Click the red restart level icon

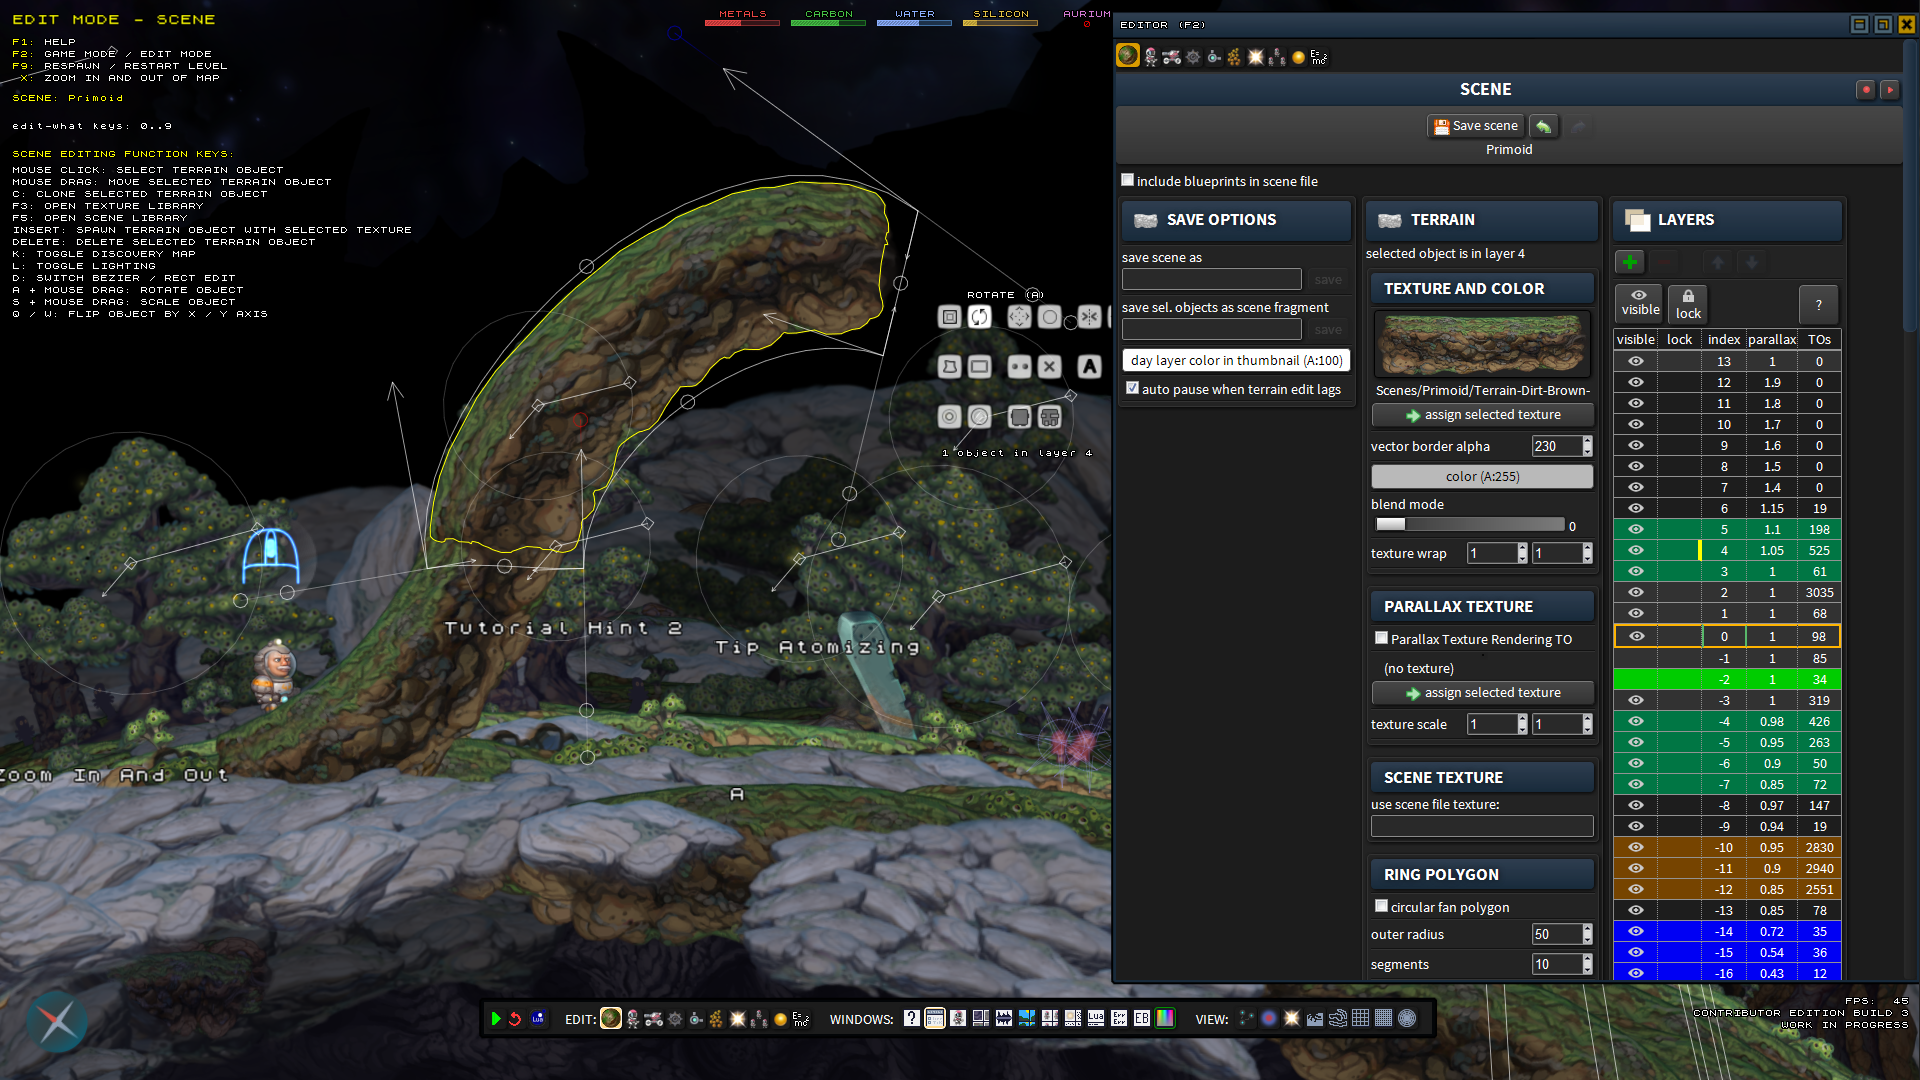tap(516, 1019)
